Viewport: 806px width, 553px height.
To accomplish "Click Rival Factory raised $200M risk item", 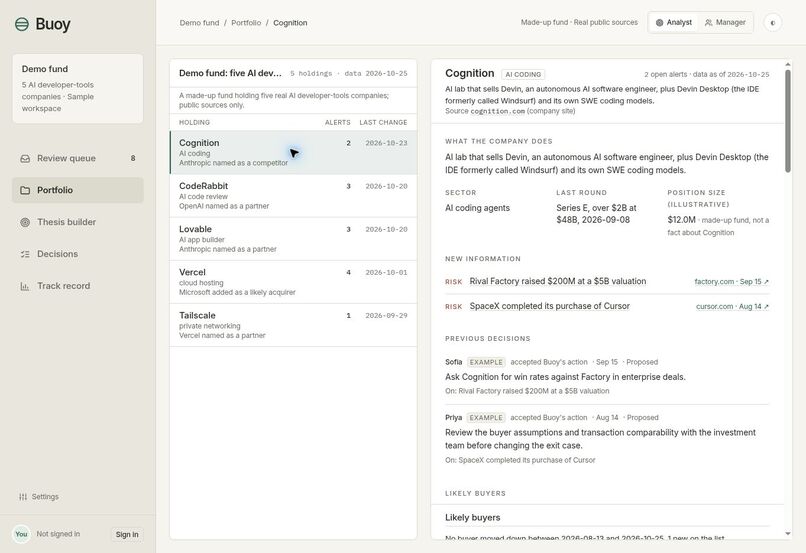I will pos(558,281).
